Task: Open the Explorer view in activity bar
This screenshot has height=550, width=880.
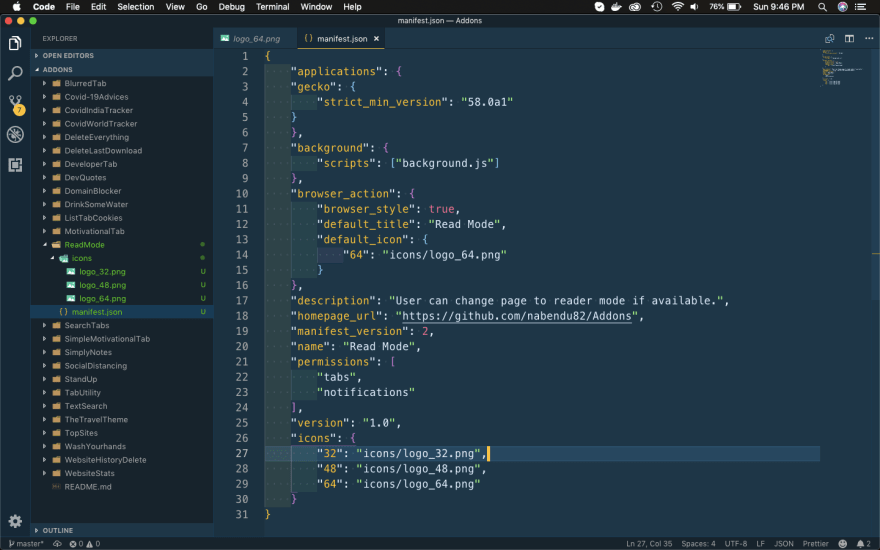Action: point(15,43)
